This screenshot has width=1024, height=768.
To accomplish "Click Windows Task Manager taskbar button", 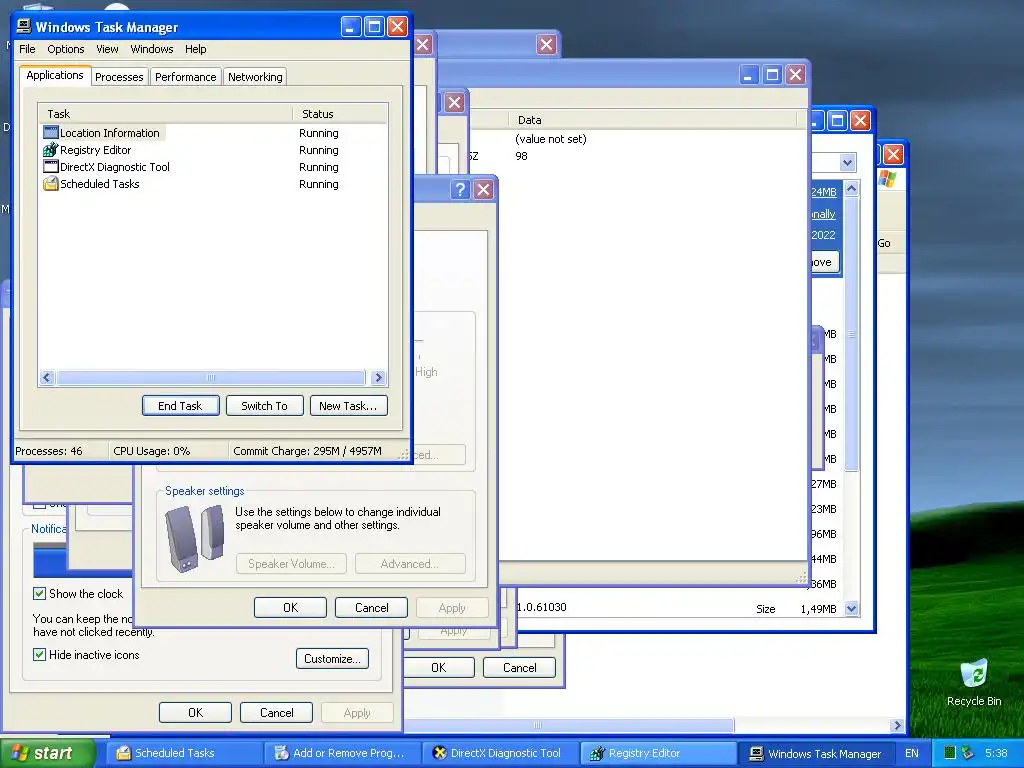I will click(x=817, y=753).
